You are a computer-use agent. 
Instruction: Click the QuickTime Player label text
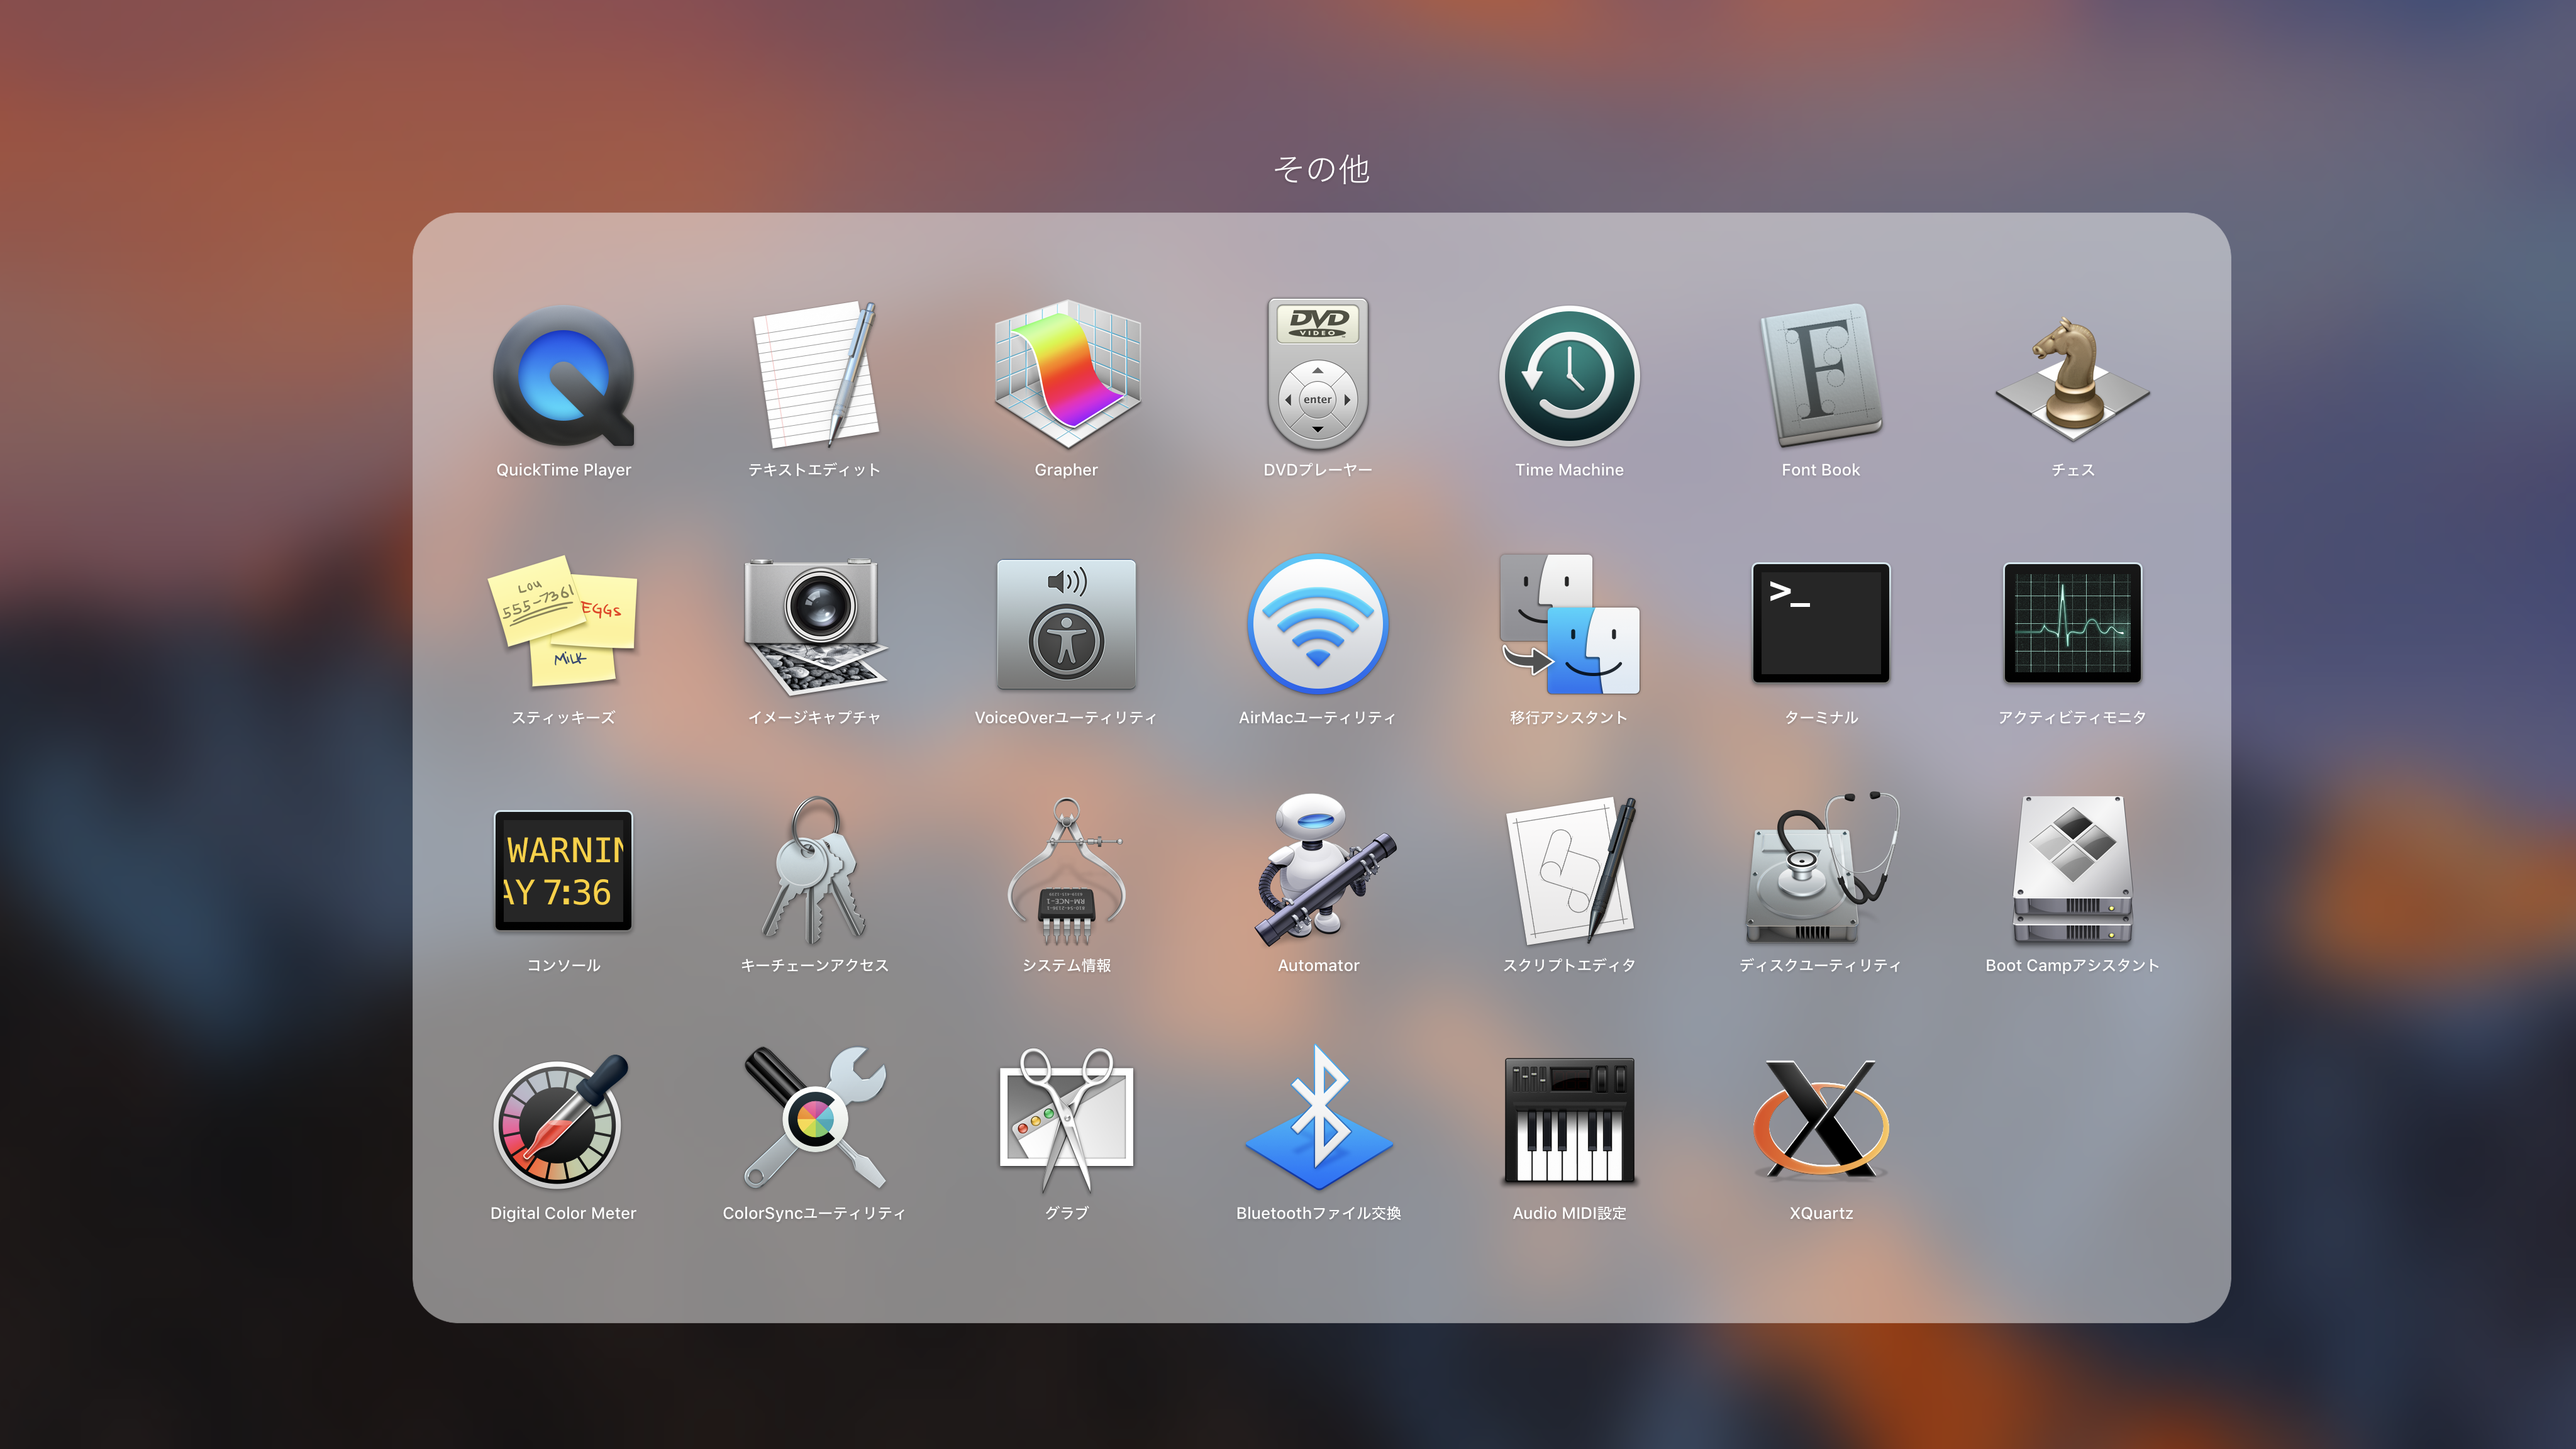(x=563, y=470)
